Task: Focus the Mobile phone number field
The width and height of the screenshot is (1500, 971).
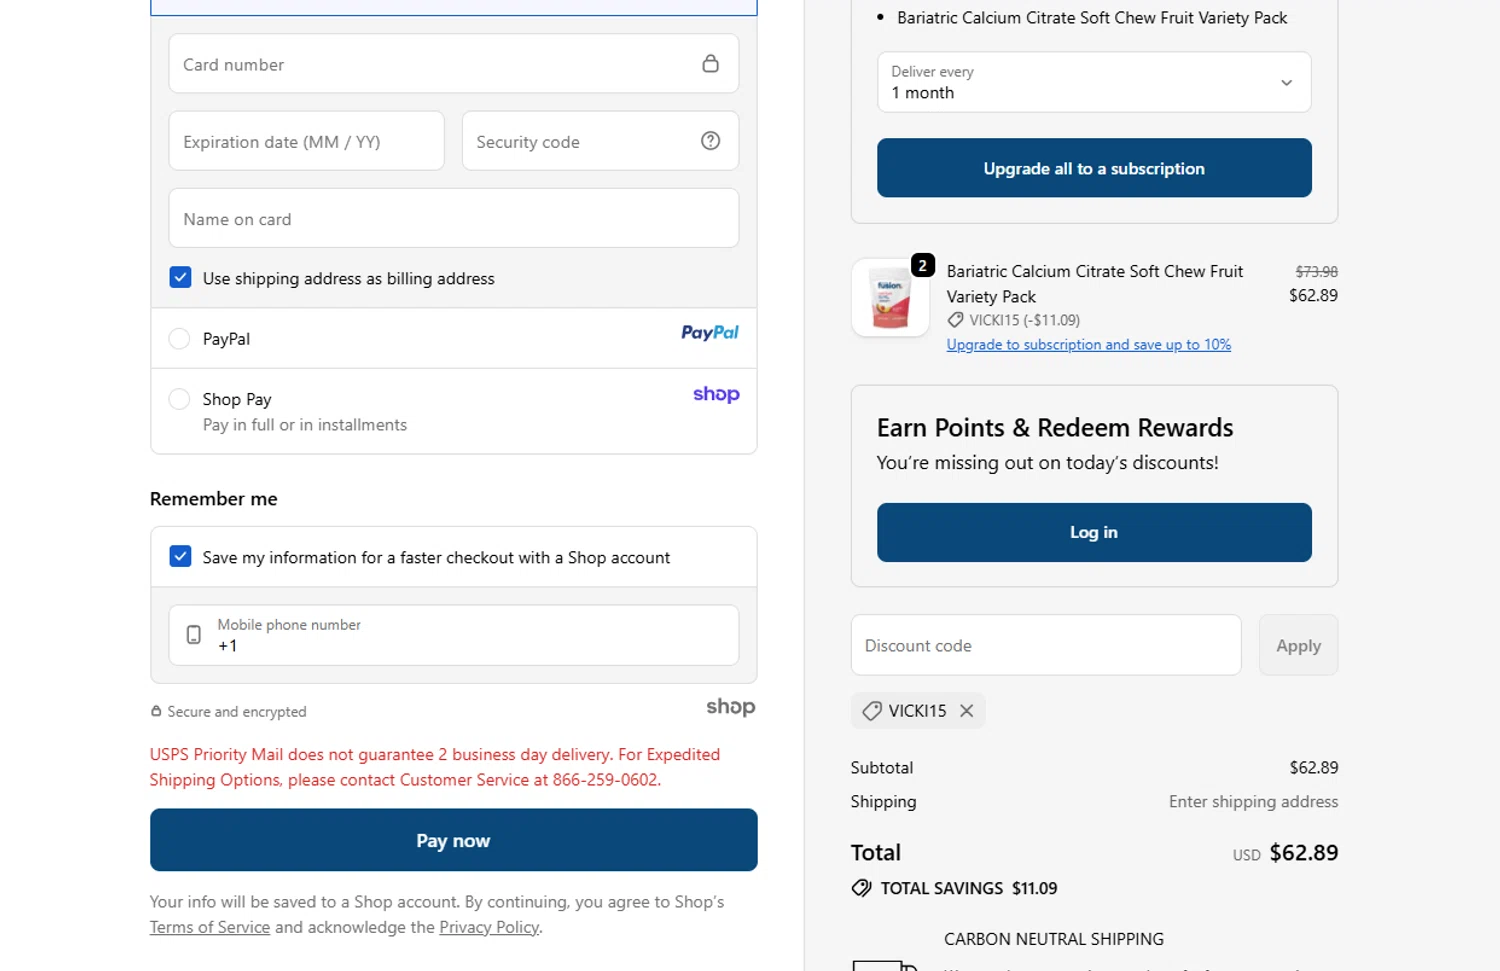Action: [x=453, y=635]
